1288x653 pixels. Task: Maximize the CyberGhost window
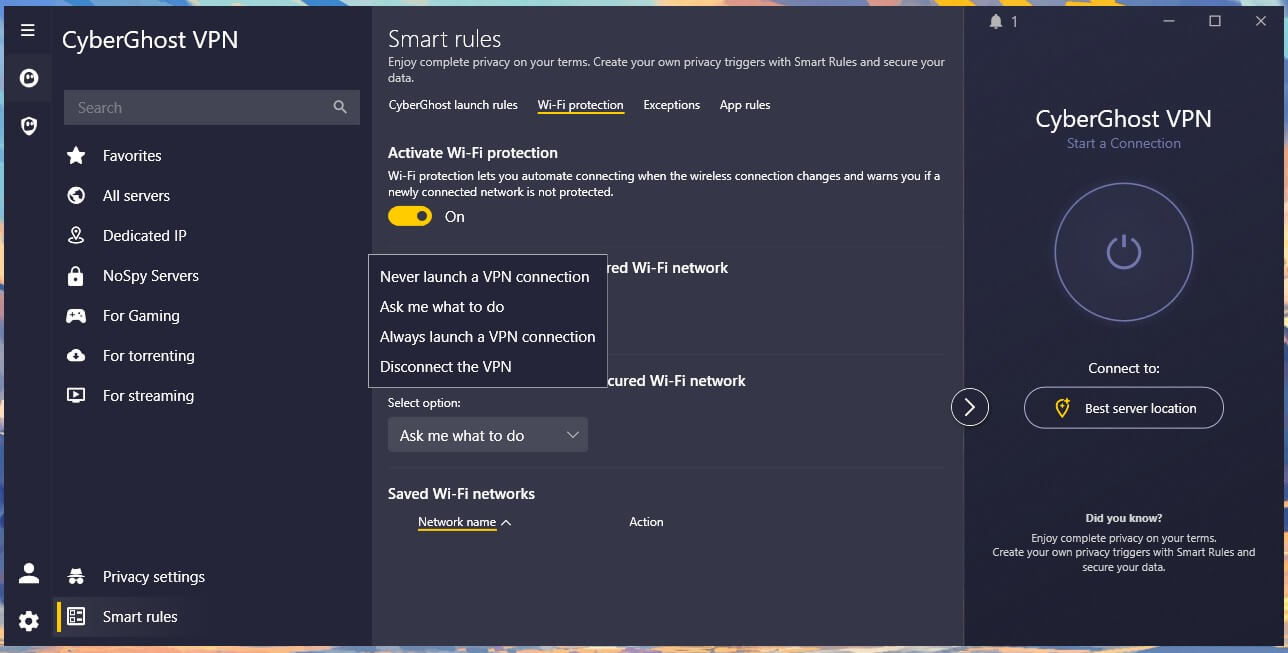[1215, 21]
